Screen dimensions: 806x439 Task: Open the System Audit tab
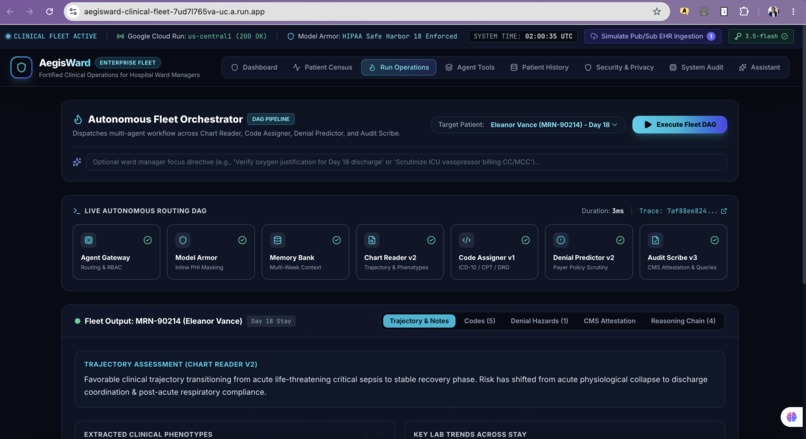coord(696,67)
